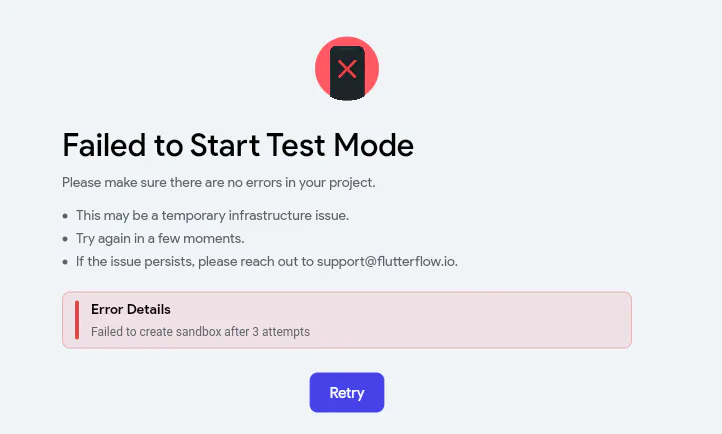Click the red X mark on the phone icon
The height and width of the screenshot is (434, 722).
point(347,69)
